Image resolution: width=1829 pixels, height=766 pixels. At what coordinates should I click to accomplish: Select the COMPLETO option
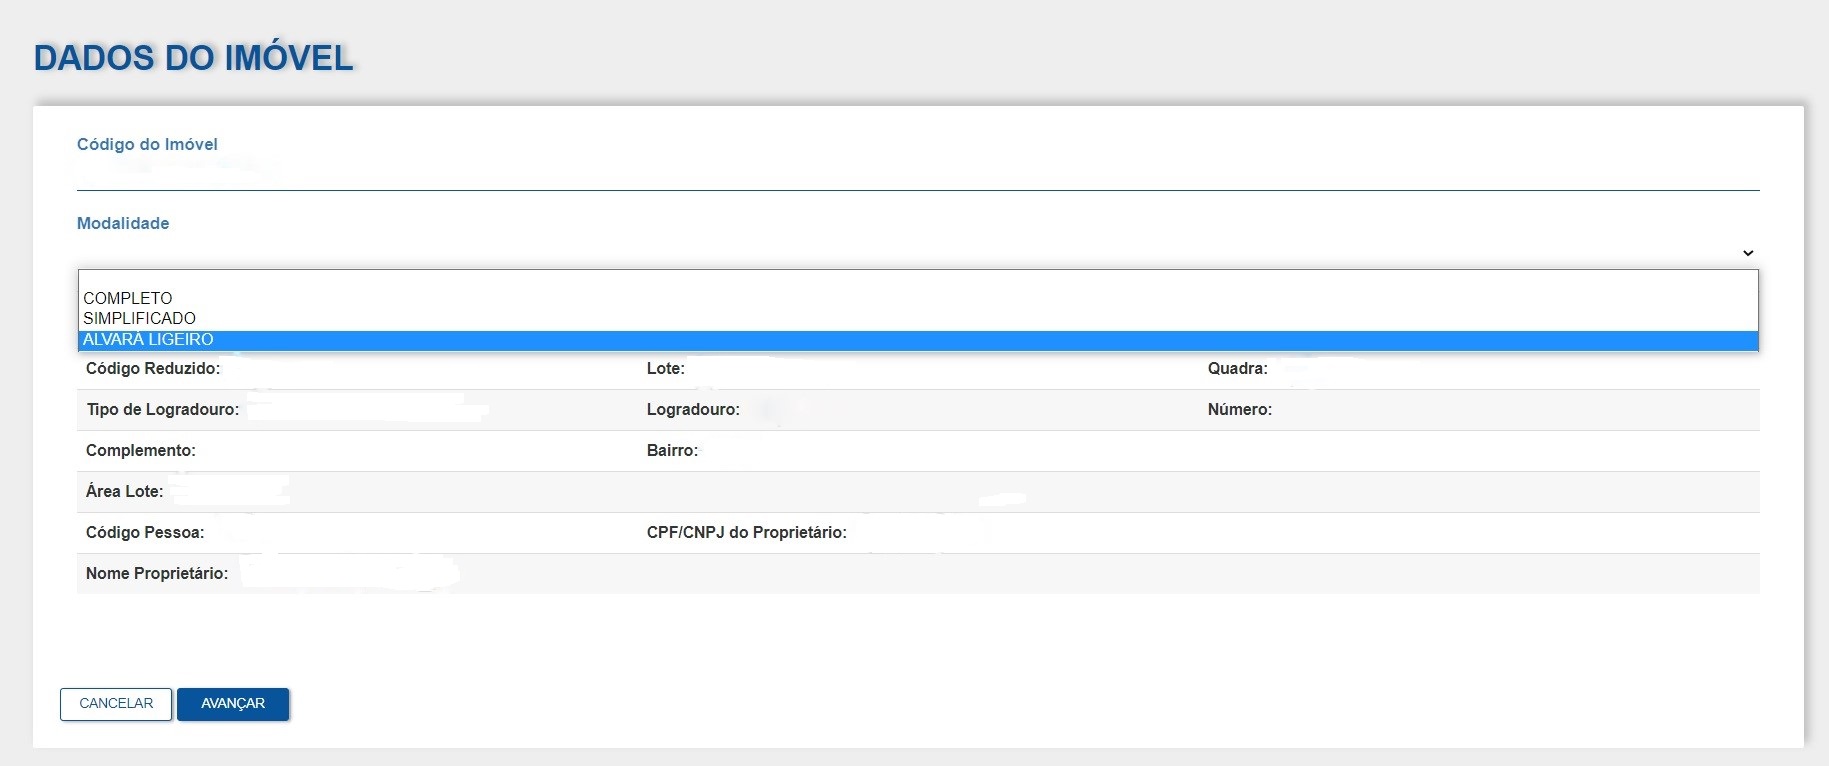(x=128, y=298)
